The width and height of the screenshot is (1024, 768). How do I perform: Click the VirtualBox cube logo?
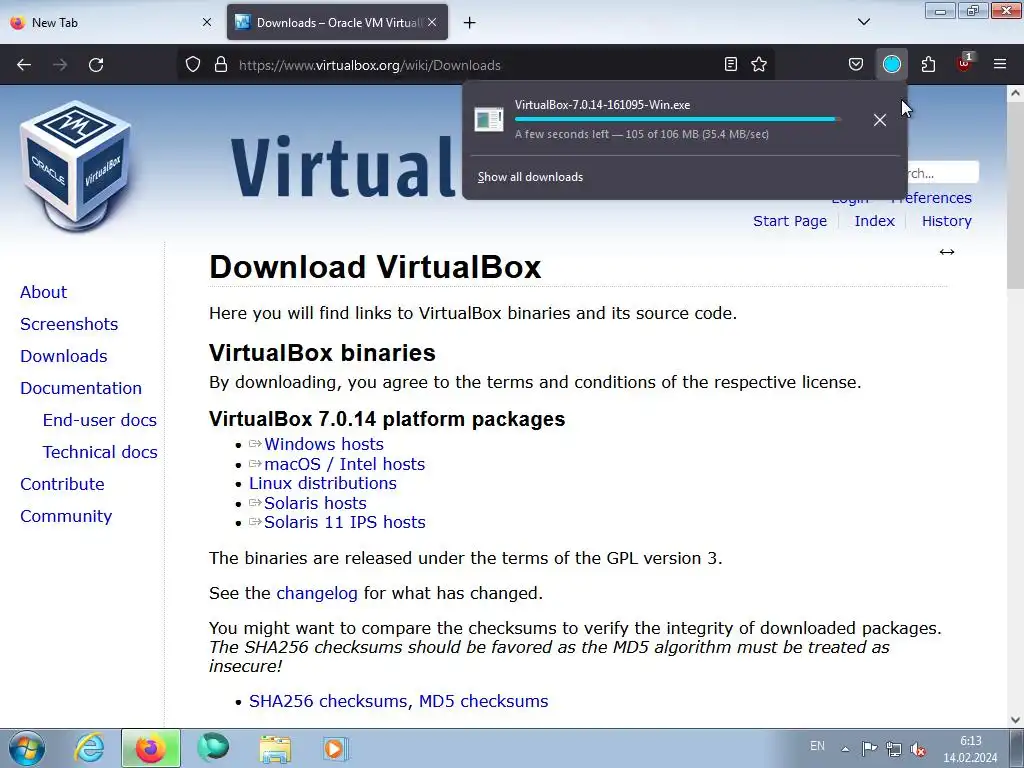(76, 167)
